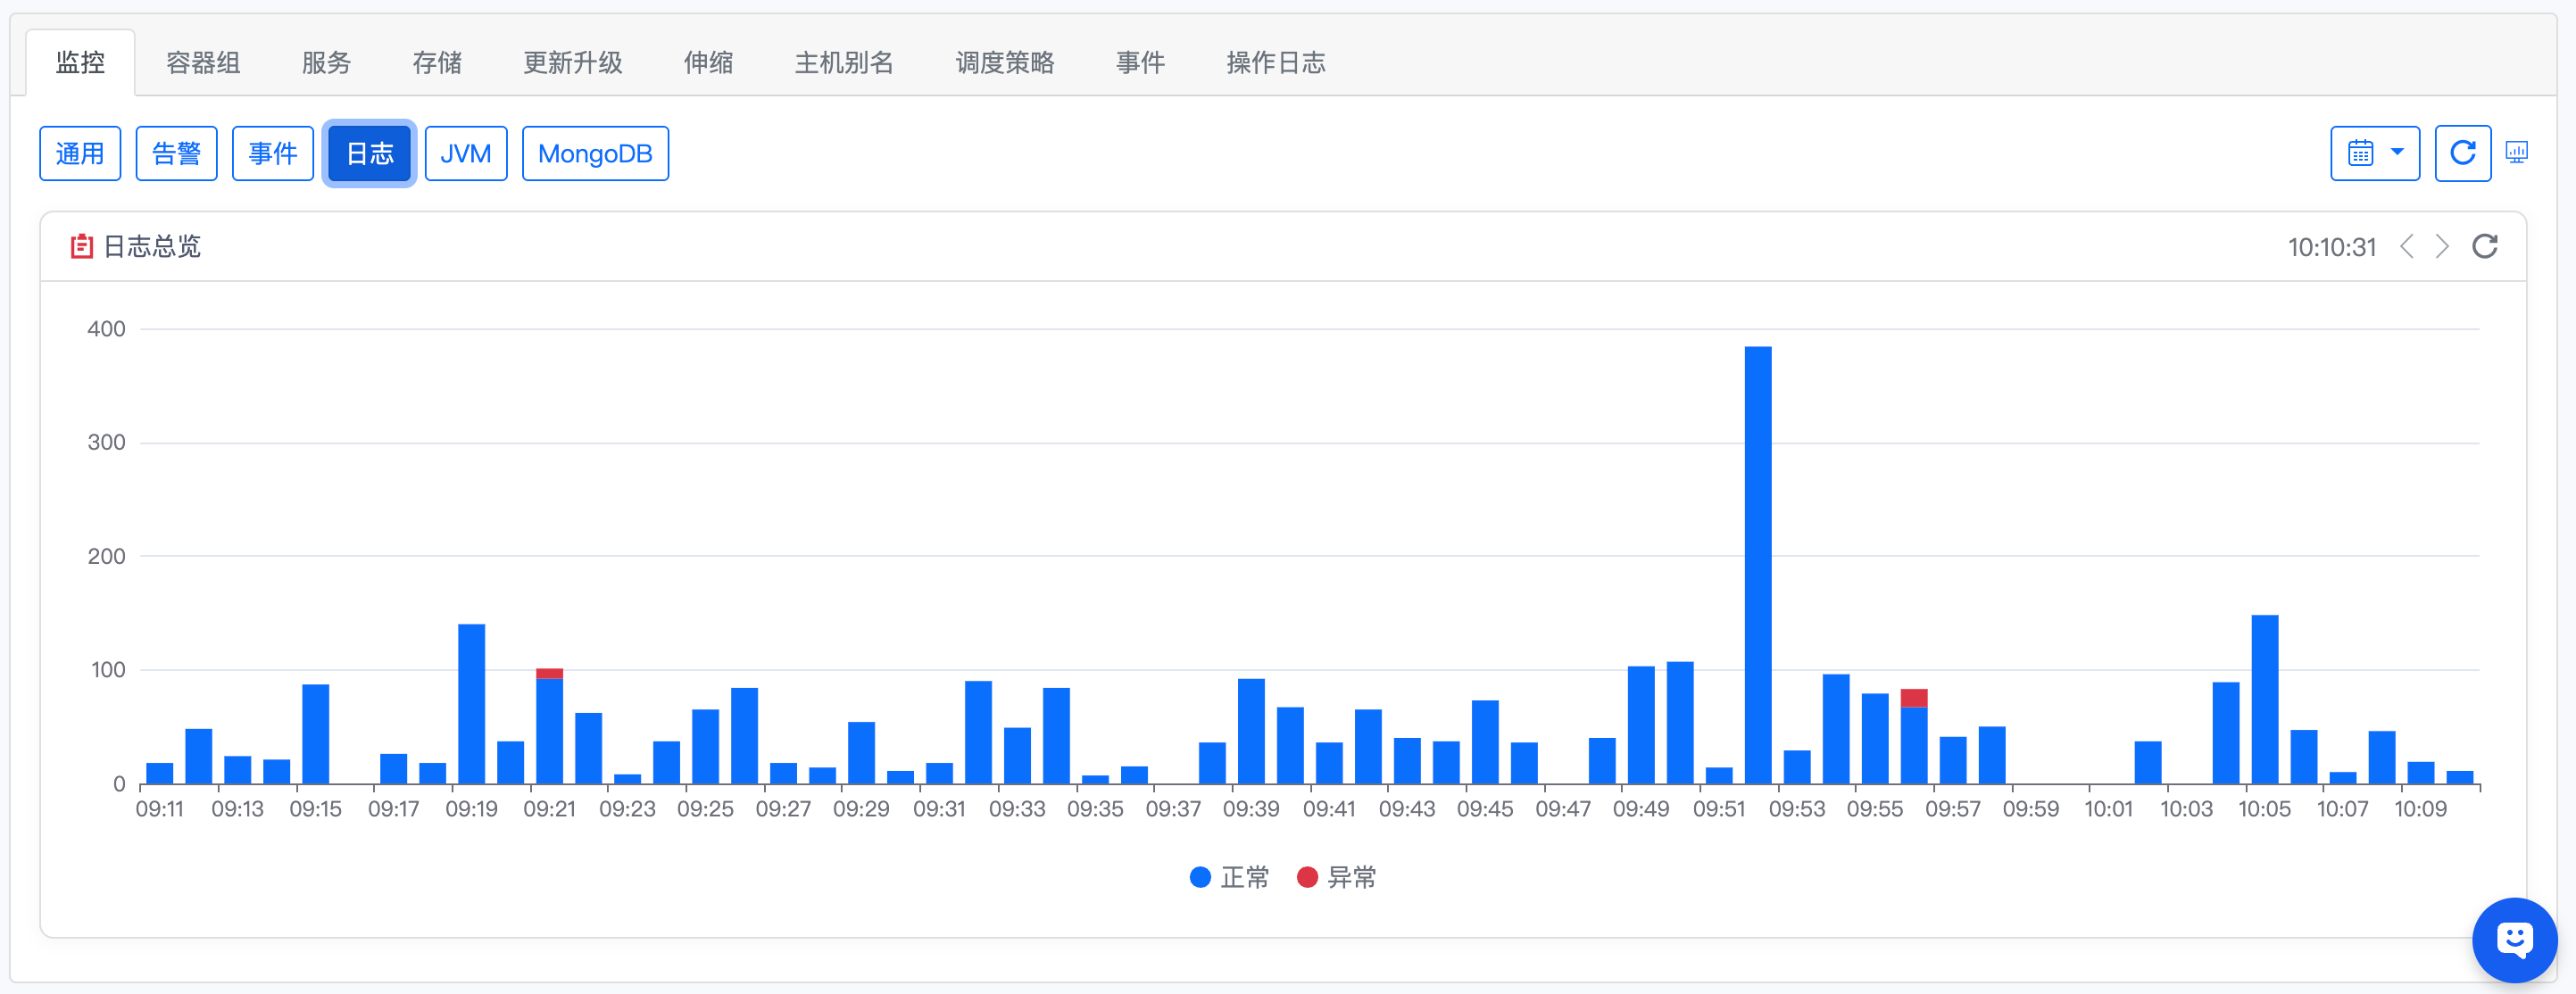Click the calendar date picker icon
This screenshot has height=994, width=2576.
pos(2360,153)
